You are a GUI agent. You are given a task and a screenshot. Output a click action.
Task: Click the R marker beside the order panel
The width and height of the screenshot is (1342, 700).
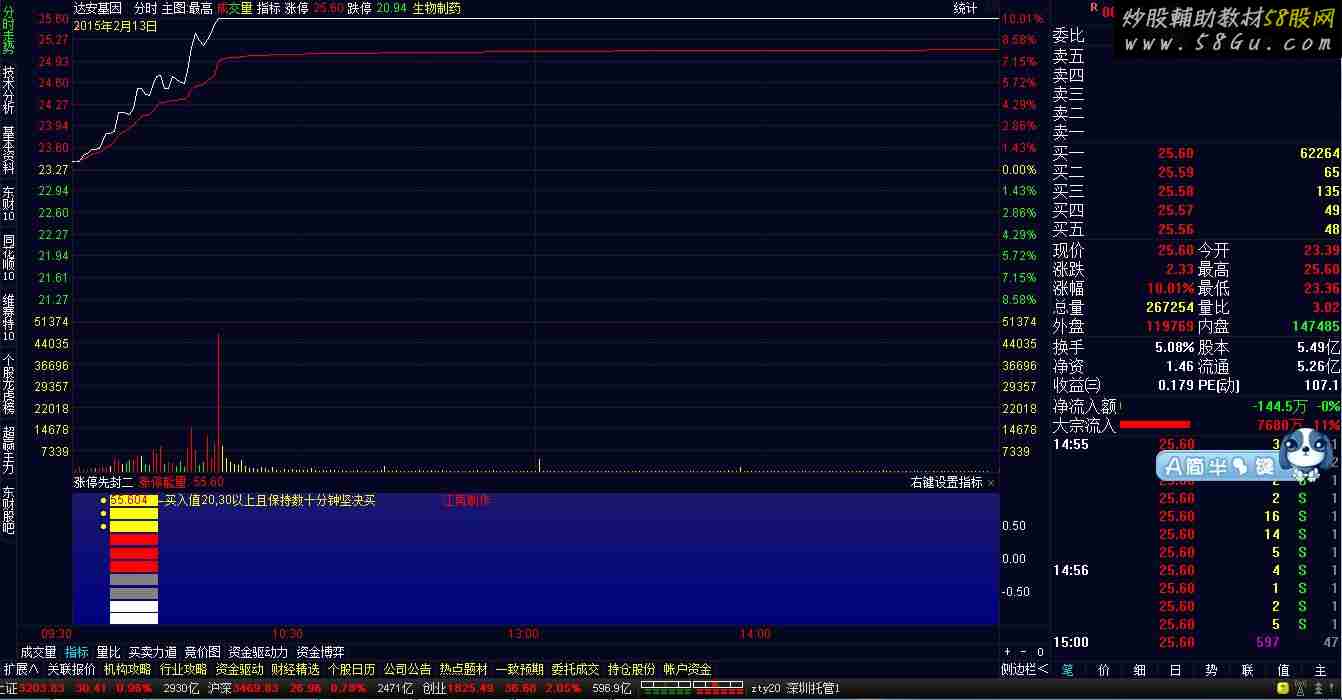[1094, 8]
